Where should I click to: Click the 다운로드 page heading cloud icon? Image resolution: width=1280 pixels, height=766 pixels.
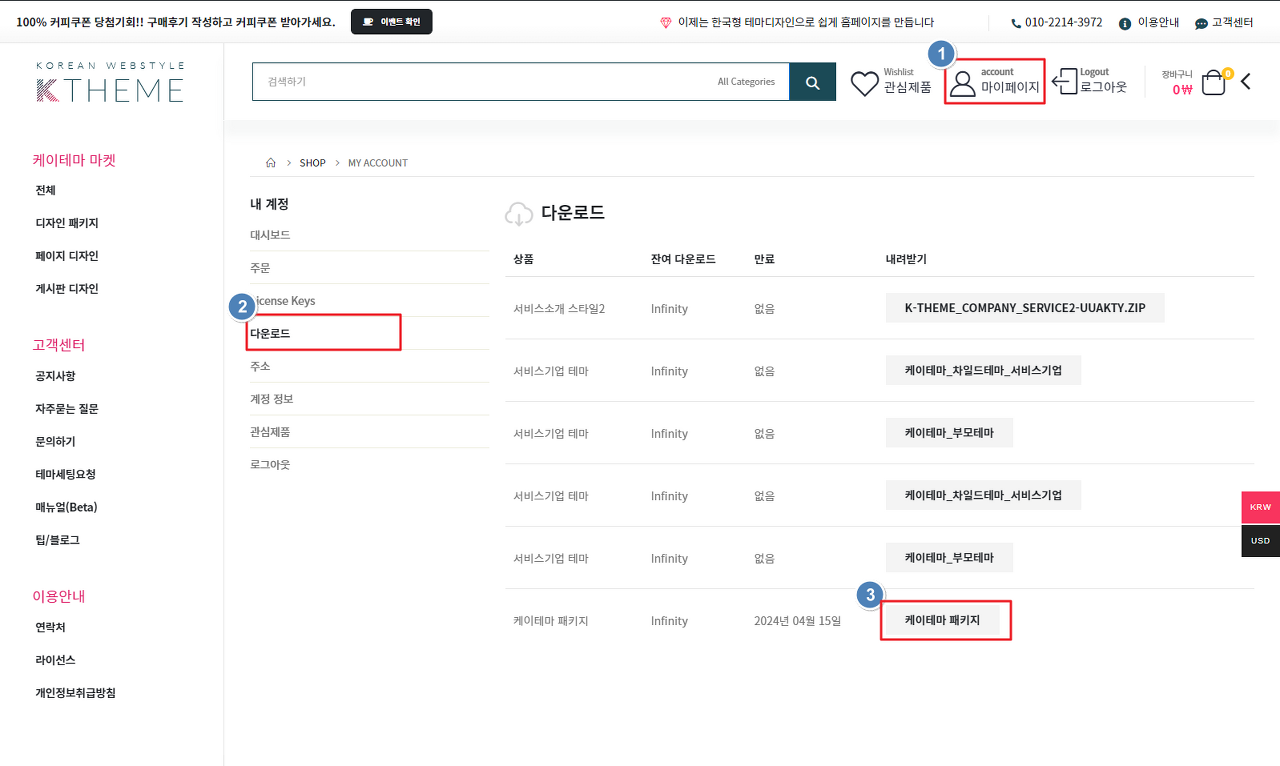point(519,213)
